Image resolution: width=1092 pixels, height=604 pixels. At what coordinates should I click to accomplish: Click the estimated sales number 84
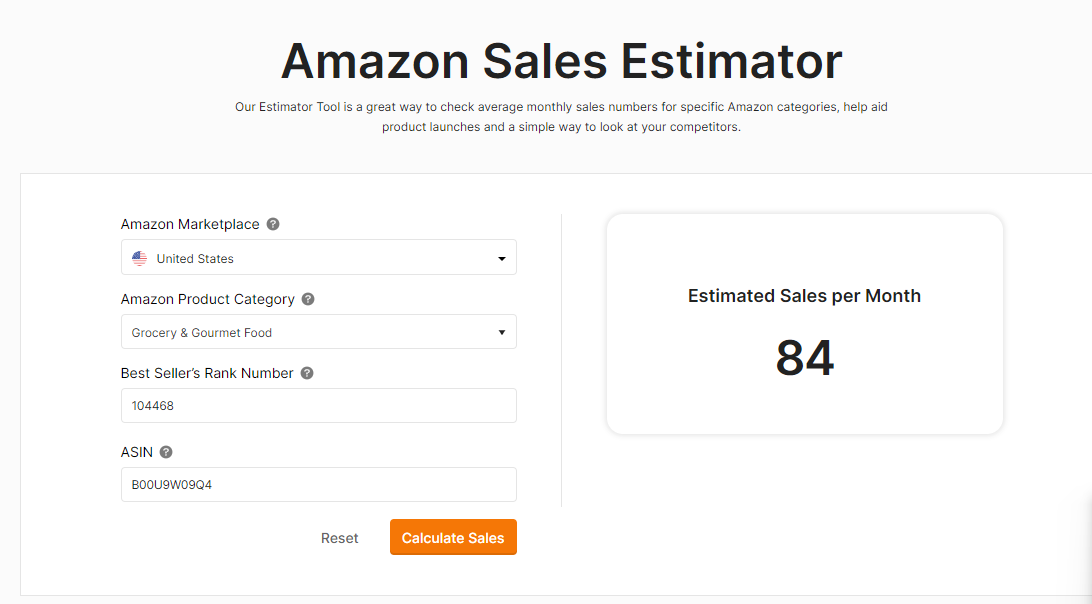[x=804, y=358]
